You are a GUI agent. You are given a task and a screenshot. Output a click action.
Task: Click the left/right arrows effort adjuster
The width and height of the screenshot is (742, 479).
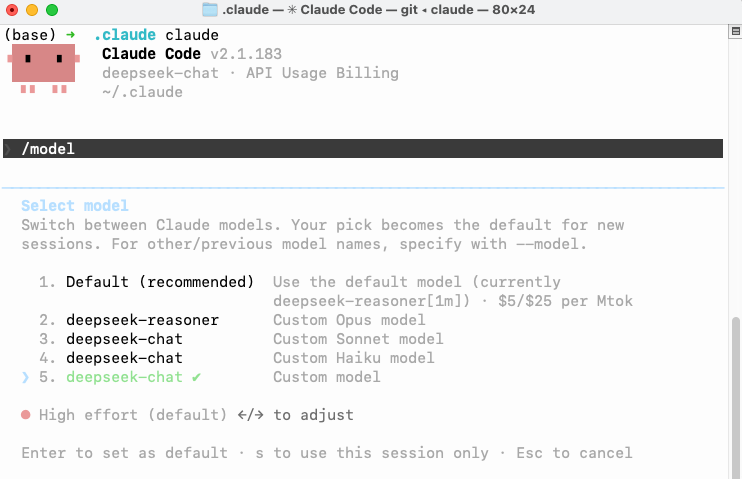point(250,415)
